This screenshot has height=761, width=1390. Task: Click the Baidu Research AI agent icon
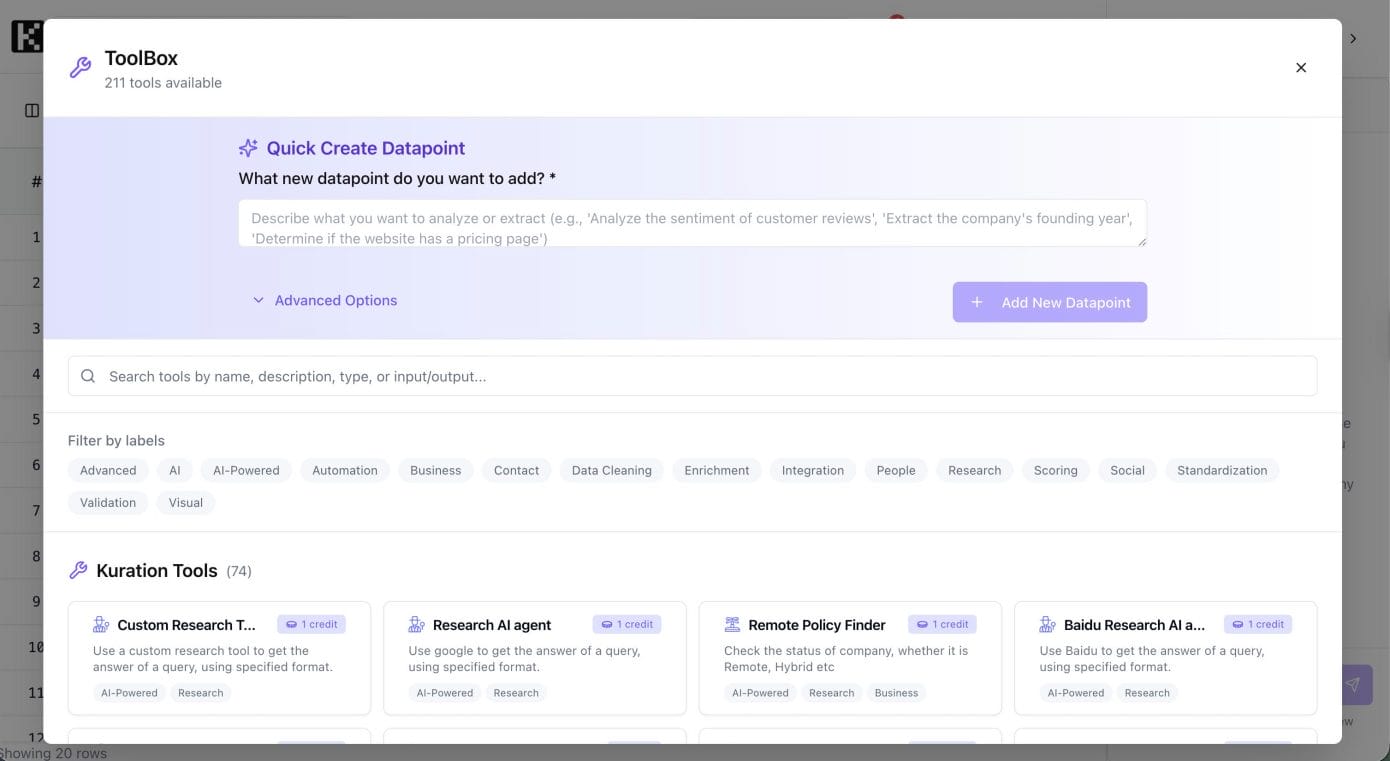(x=1047, y=625)
